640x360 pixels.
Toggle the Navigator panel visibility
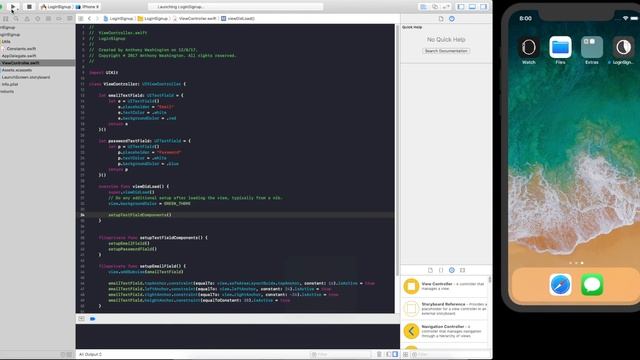coord(461,7)
